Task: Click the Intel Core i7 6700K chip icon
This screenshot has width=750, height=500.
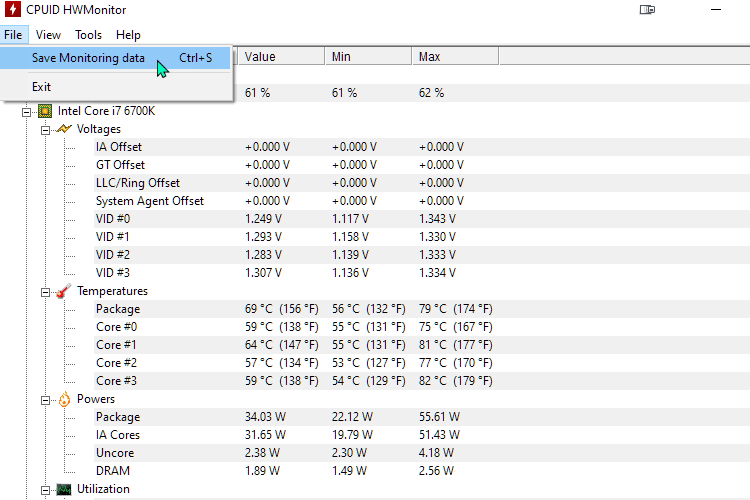Action: [45, 111]
